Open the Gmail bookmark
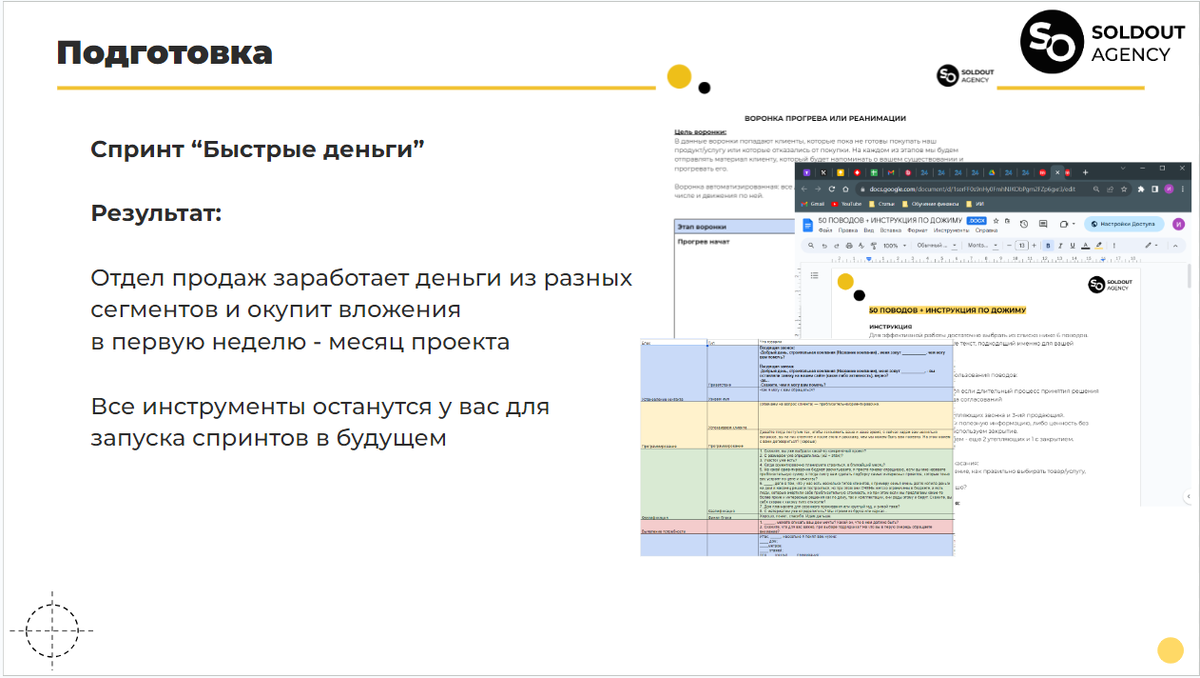Screen dimensions: 1200x678 (813, 204)
